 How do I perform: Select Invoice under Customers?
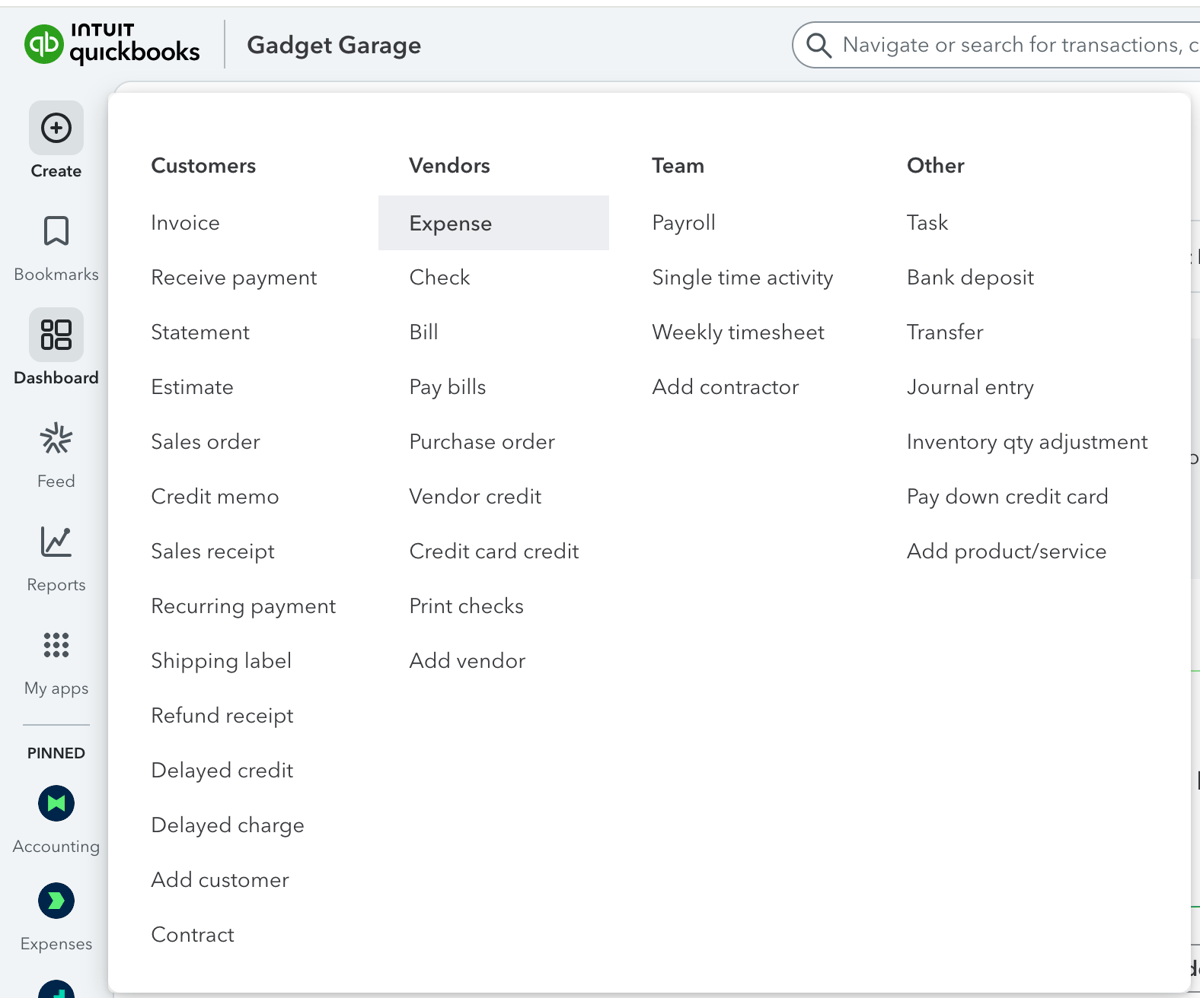[185, 223]
